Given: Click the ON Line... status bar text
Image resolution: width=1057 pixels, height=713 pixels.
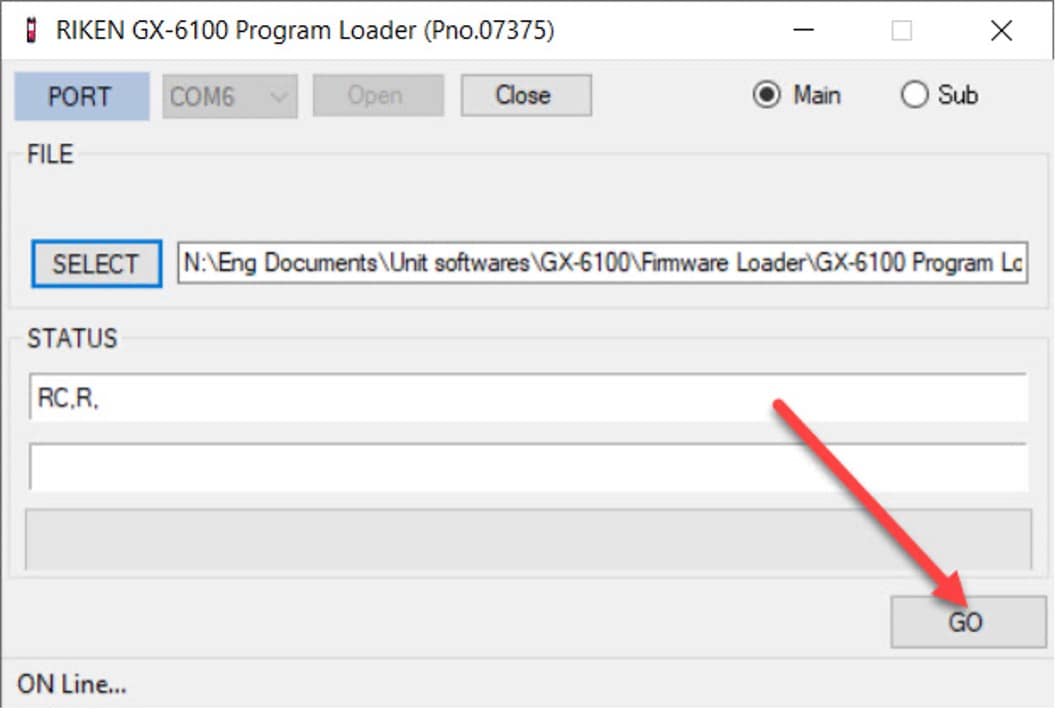Looking at the screenshot, I should (x=72, y=686).
